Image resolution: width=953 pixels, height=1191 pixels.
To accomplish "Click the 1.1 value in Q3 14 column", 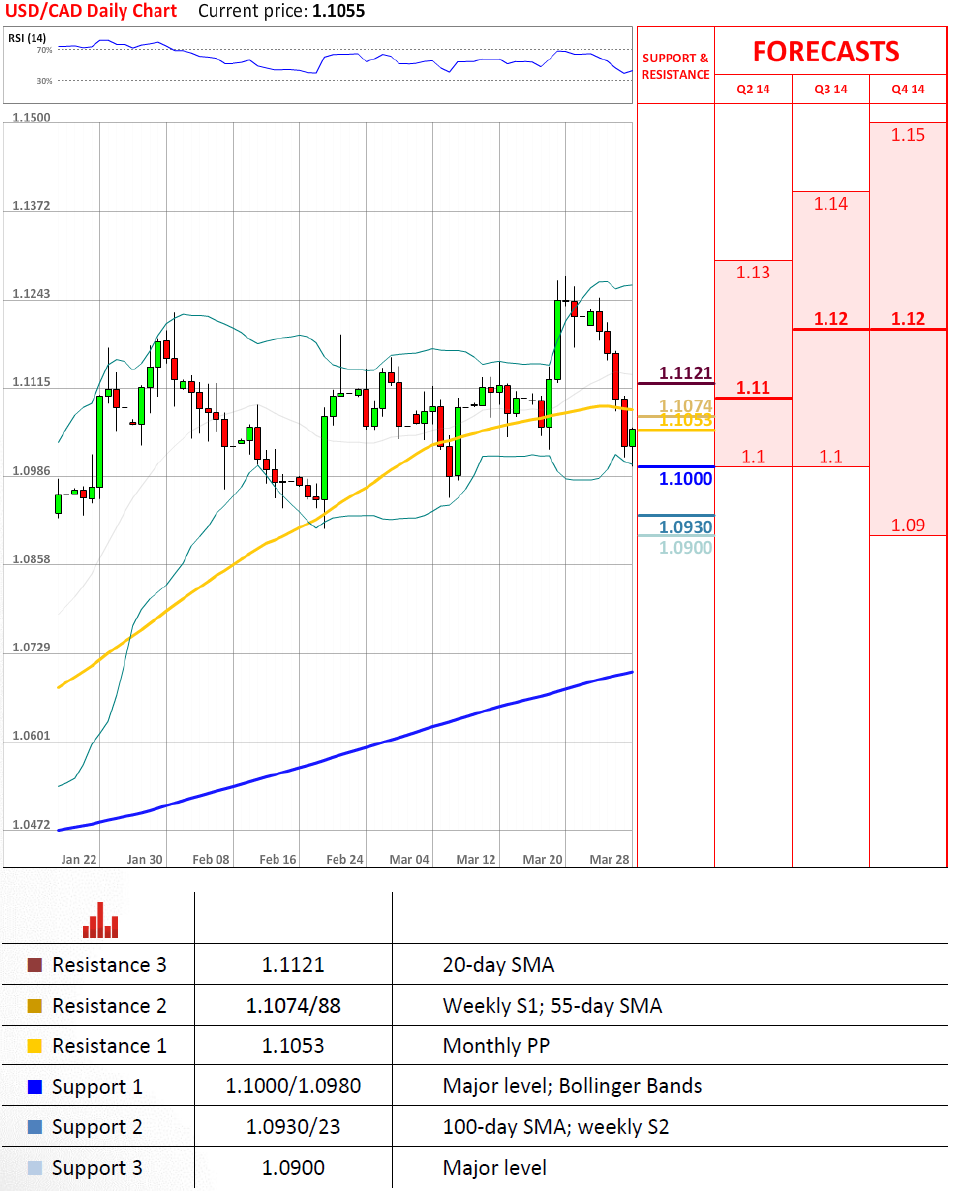I will 831,456.
